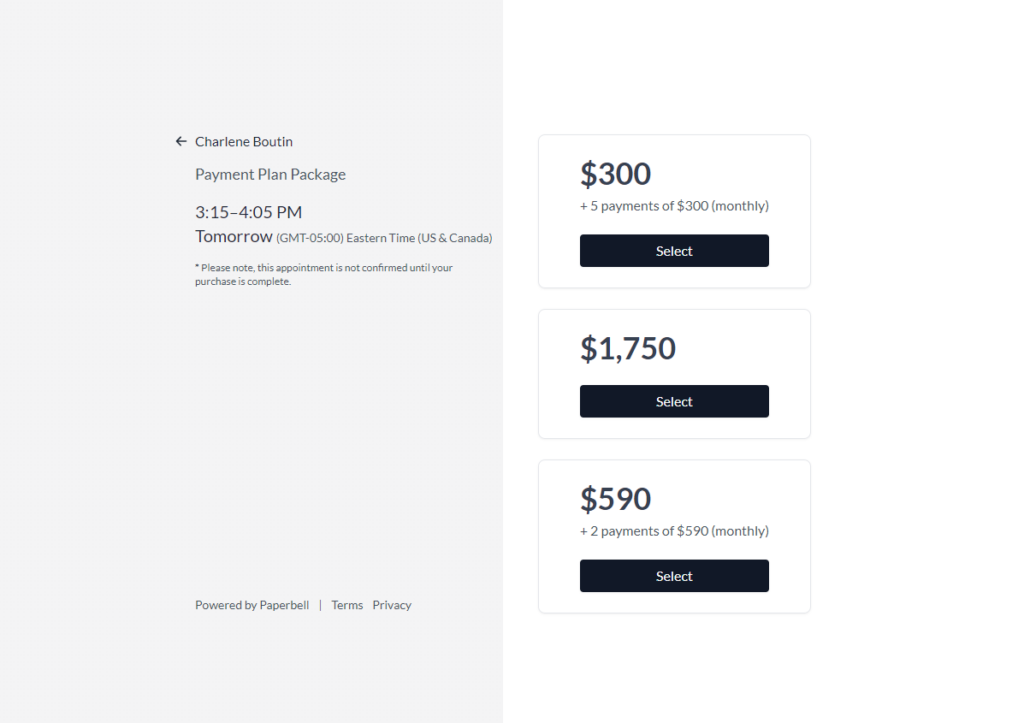This screenshot has height=723, width=1024.
Task: Click the '+ 5 payments of $300' description
Action: click(674, 206)
